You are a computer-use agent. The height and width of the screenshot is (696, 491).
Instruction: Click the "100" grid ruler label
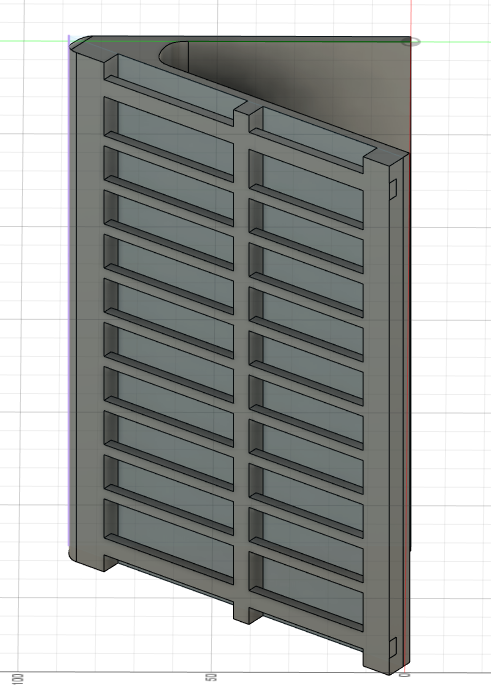[x=19, y=679]
